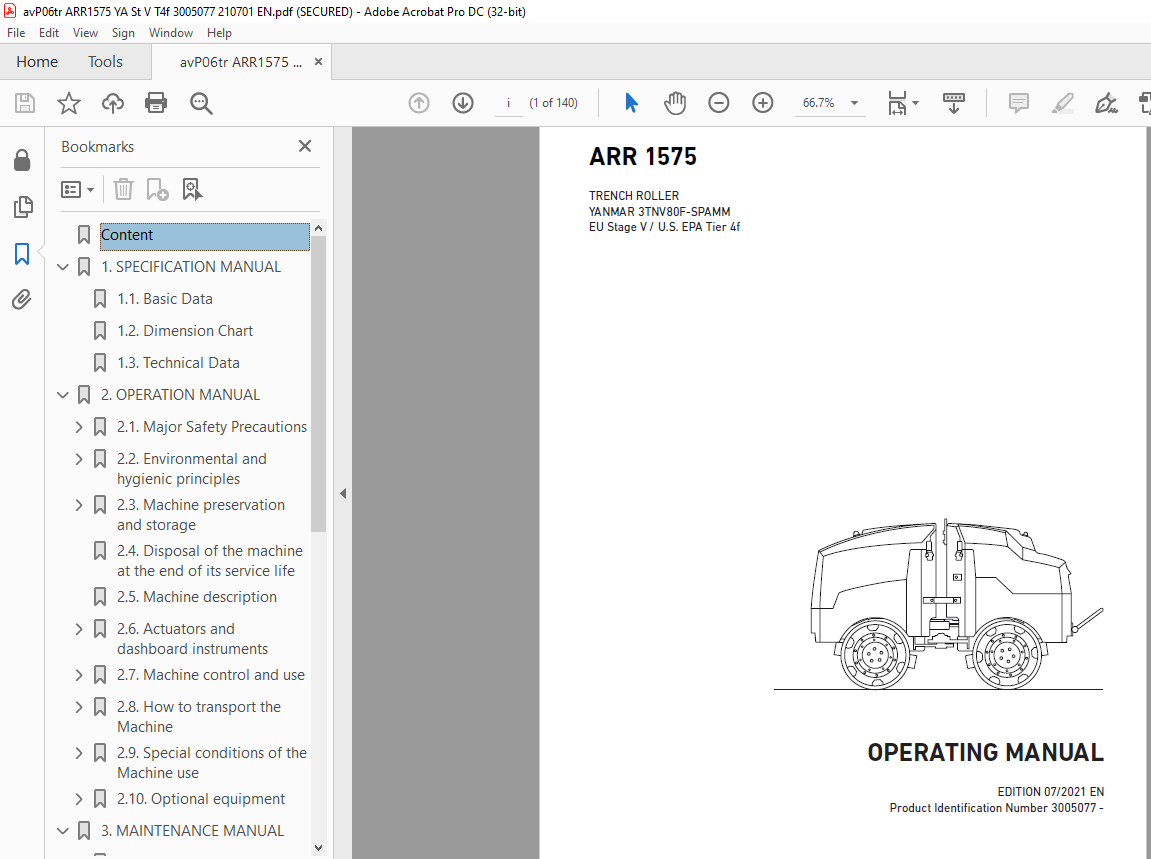
Task: Go to next page arrow icon
Action: coord(462,103)
